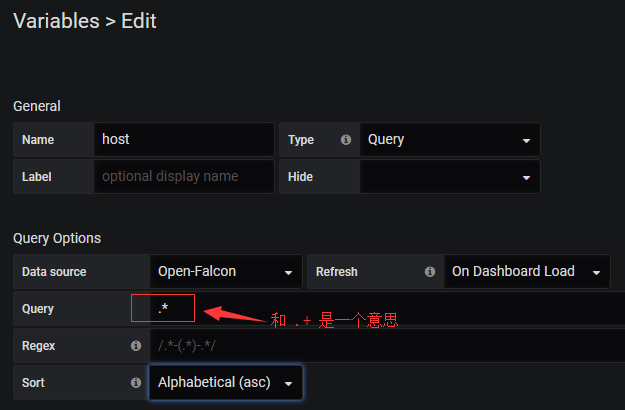Click the info icon next to Refresh
This screenshot has width=625, height=410.
coord(429,271)
